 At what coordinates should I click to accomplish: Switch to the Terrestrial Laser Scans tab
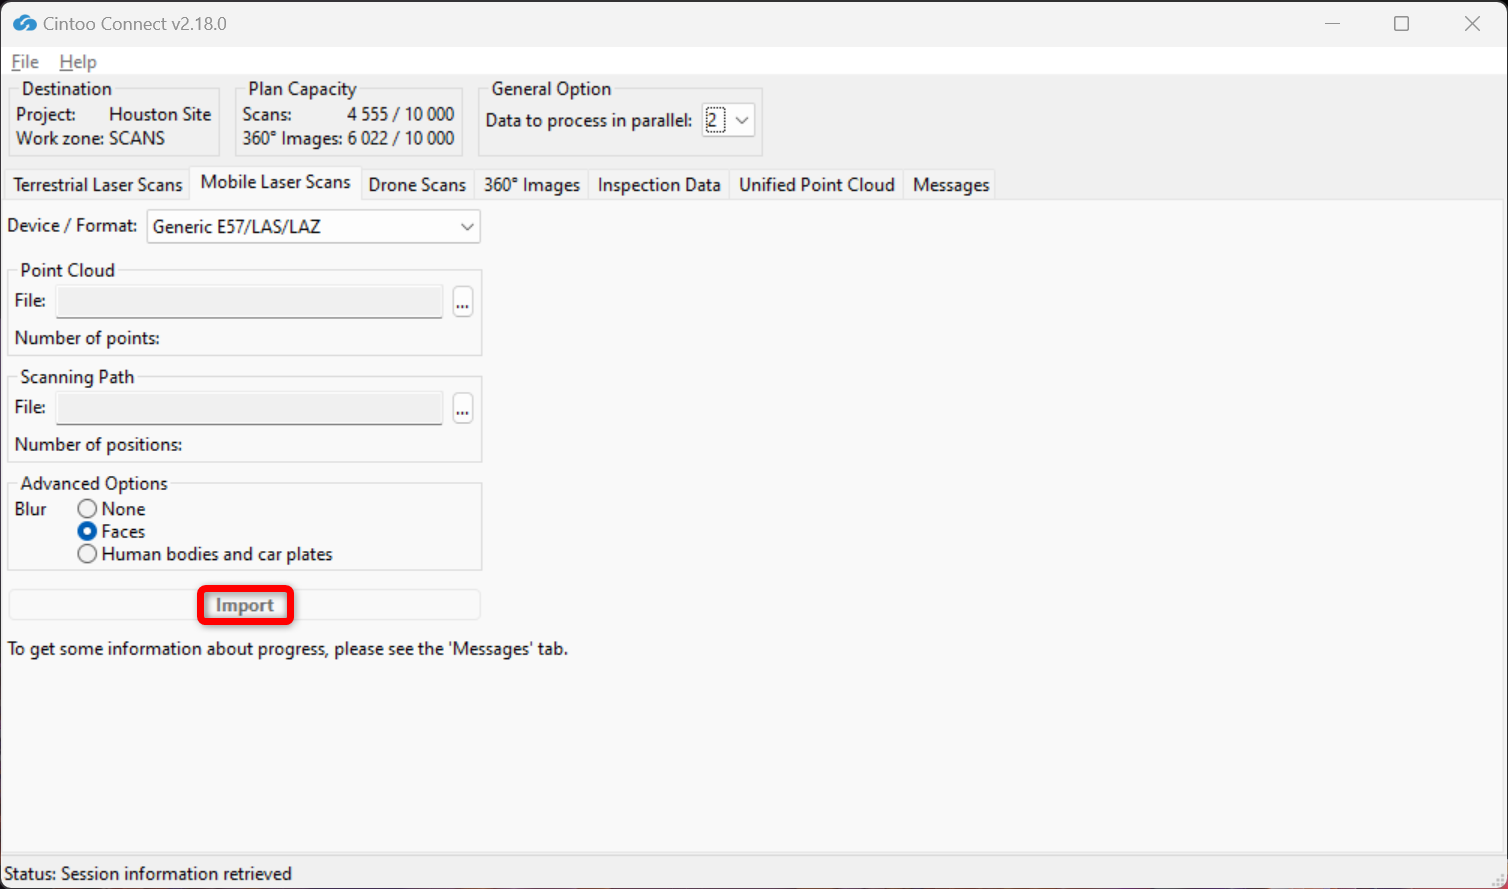[98, 185]
